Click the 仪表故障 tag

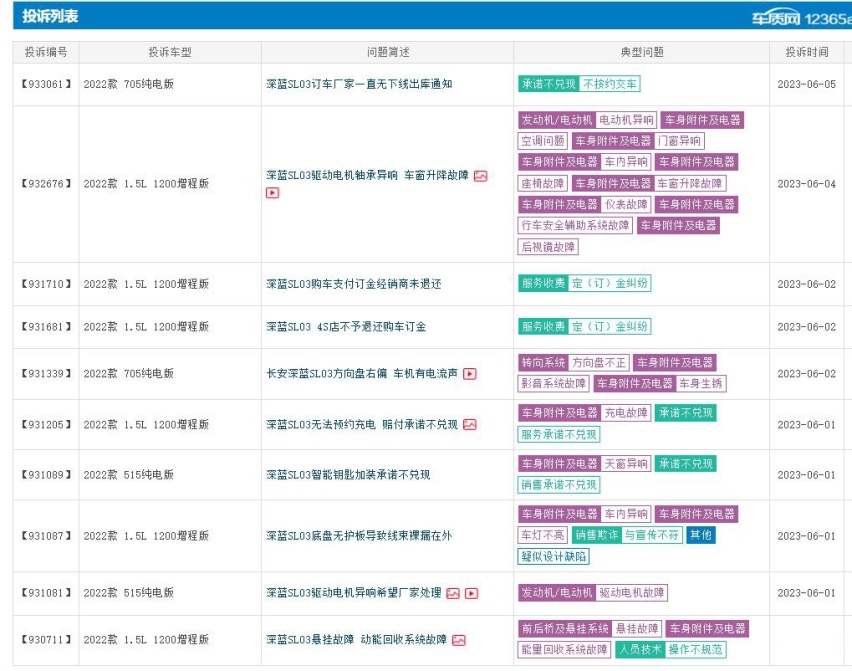pyautogui.click(x=627, y=204)
